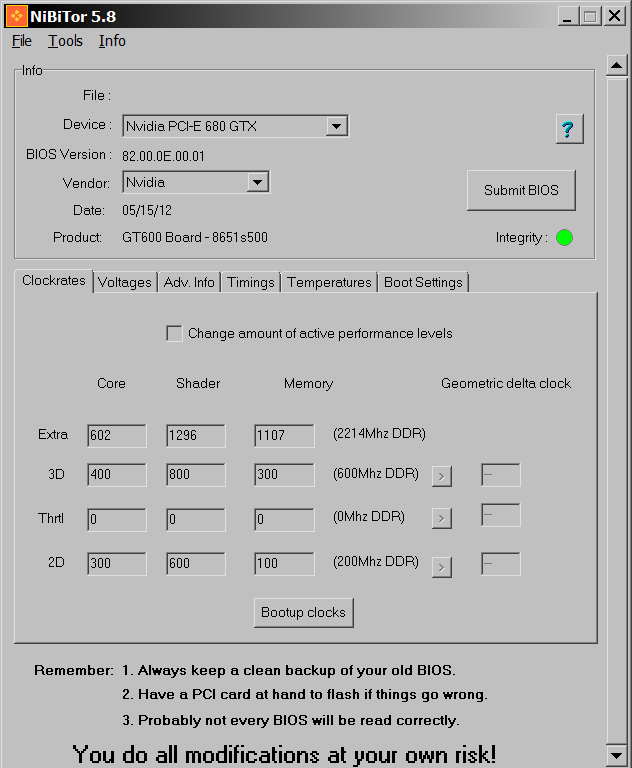This screenshot has width=632, height=768.
Task: Click the arrow button next to Thrtl row
Action: (442, 518)
